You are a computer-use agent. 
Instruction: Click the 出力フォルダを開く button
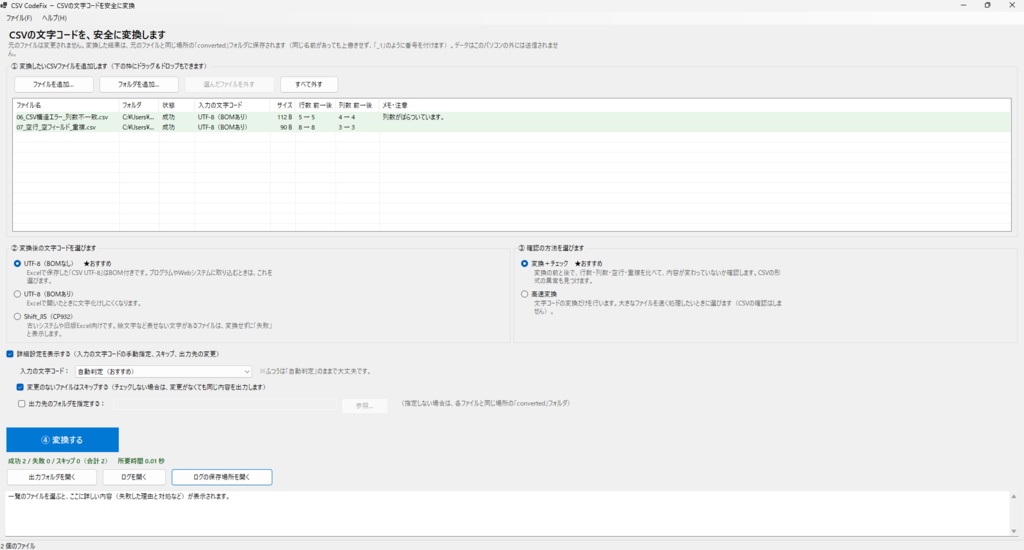(x=52, y=477)
